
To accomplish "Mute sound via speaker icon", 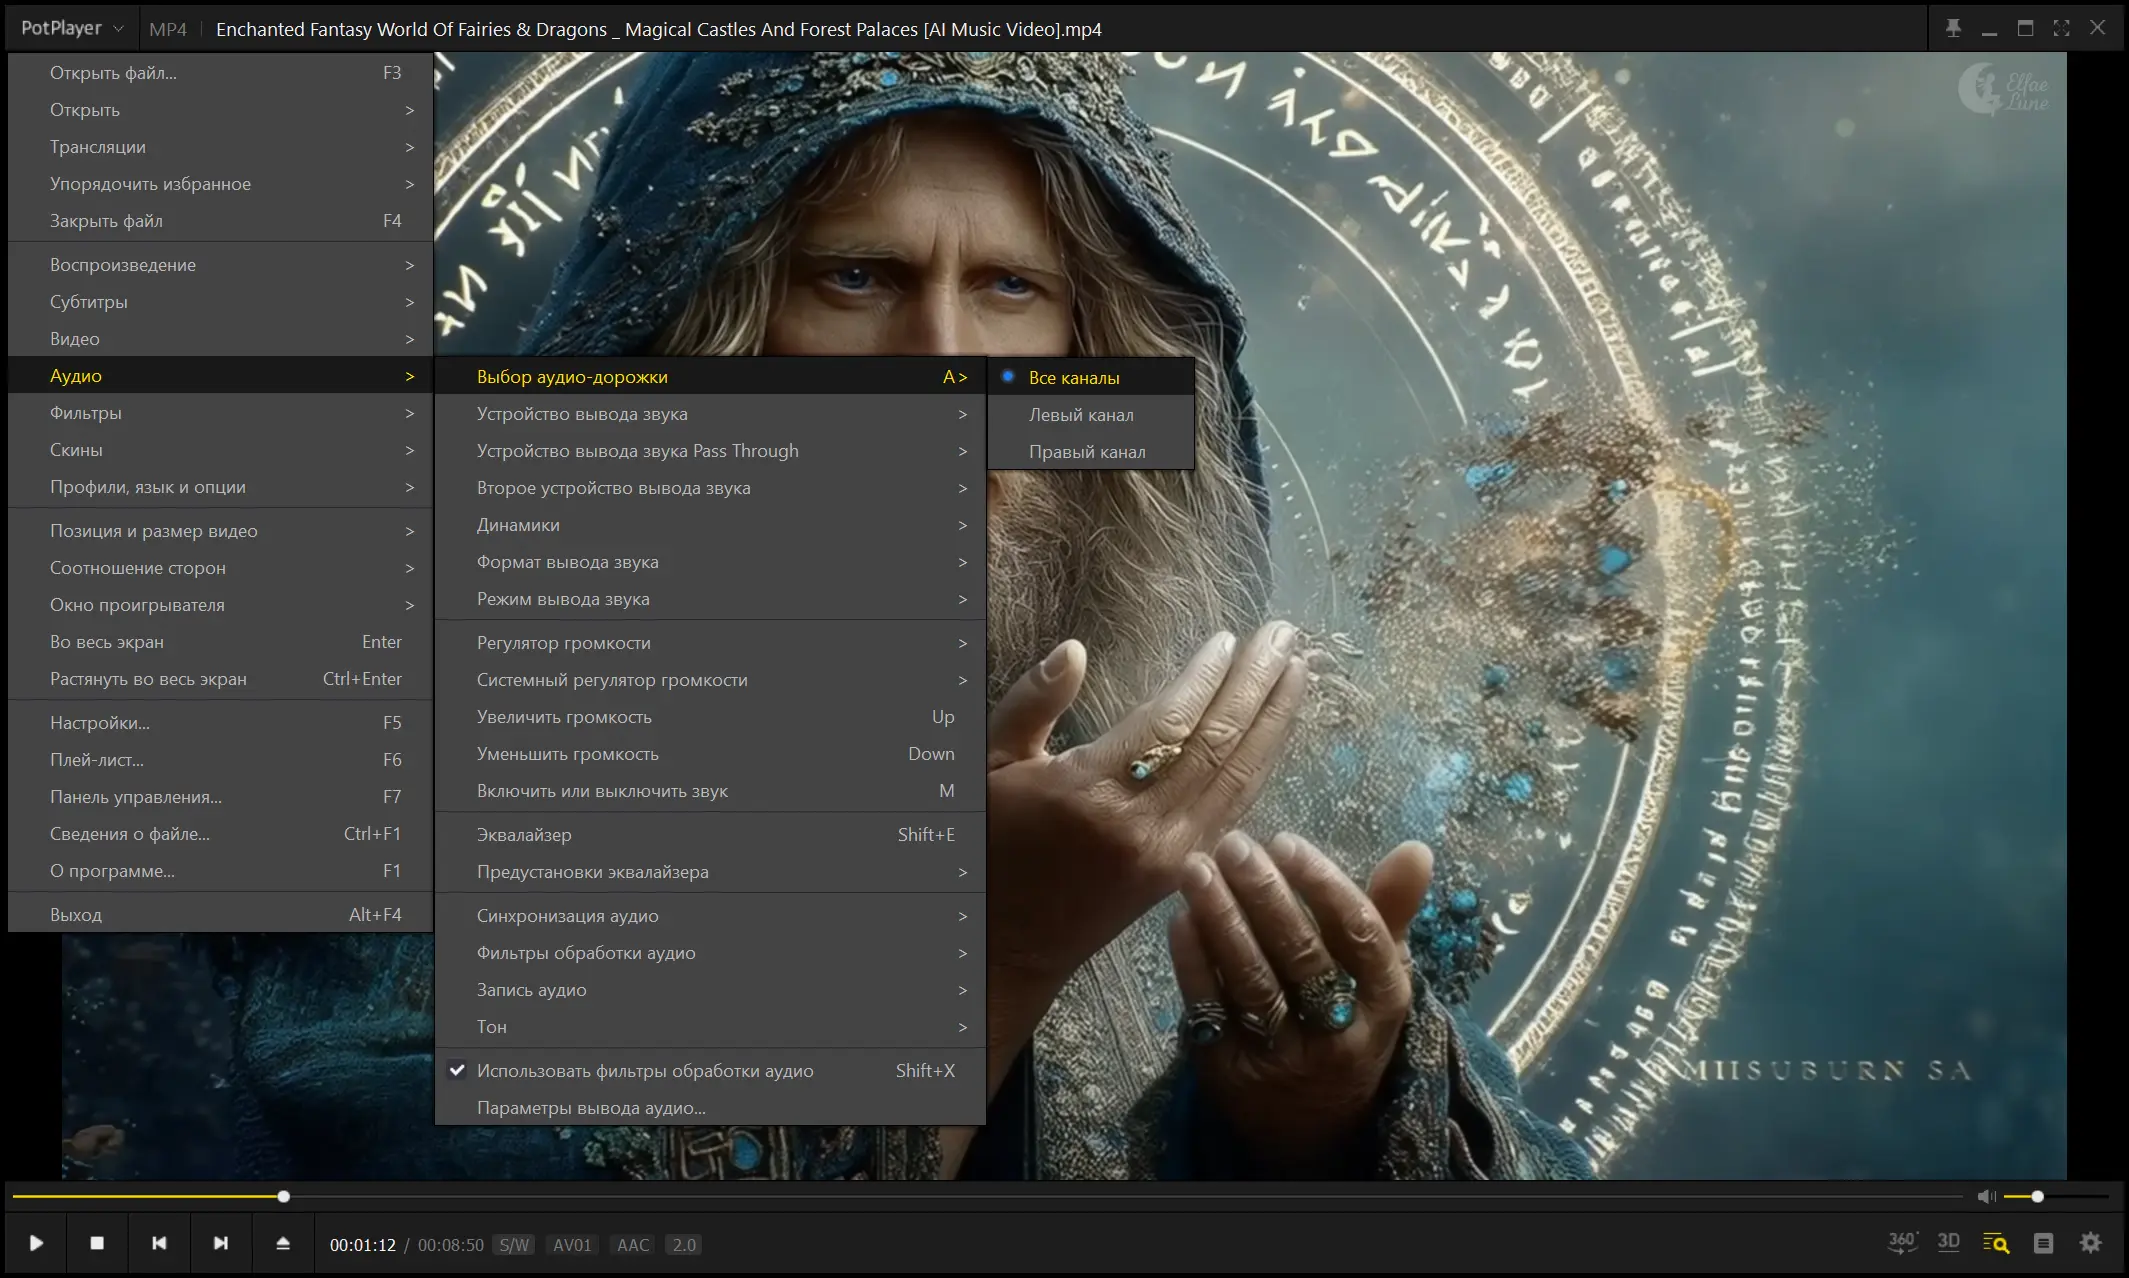I will (x=1986, y=1196).
